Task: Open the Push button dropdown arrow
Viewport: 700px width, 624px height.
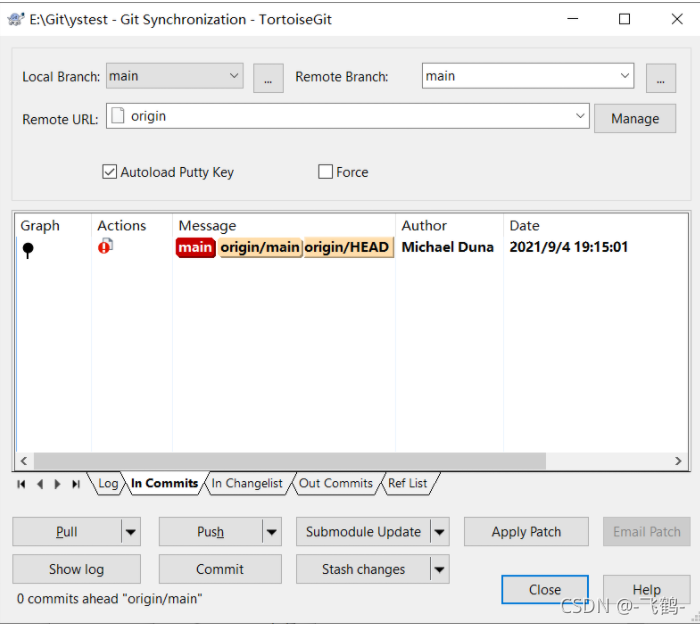Action: [x=271, y=532]
